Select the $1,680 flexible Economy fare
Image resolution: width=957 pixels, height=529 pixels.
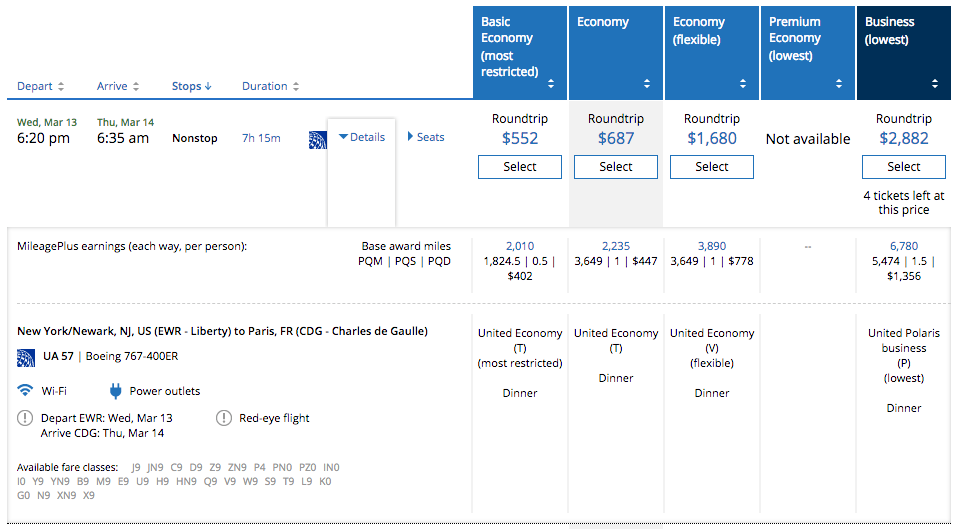(x=712, y=167)
